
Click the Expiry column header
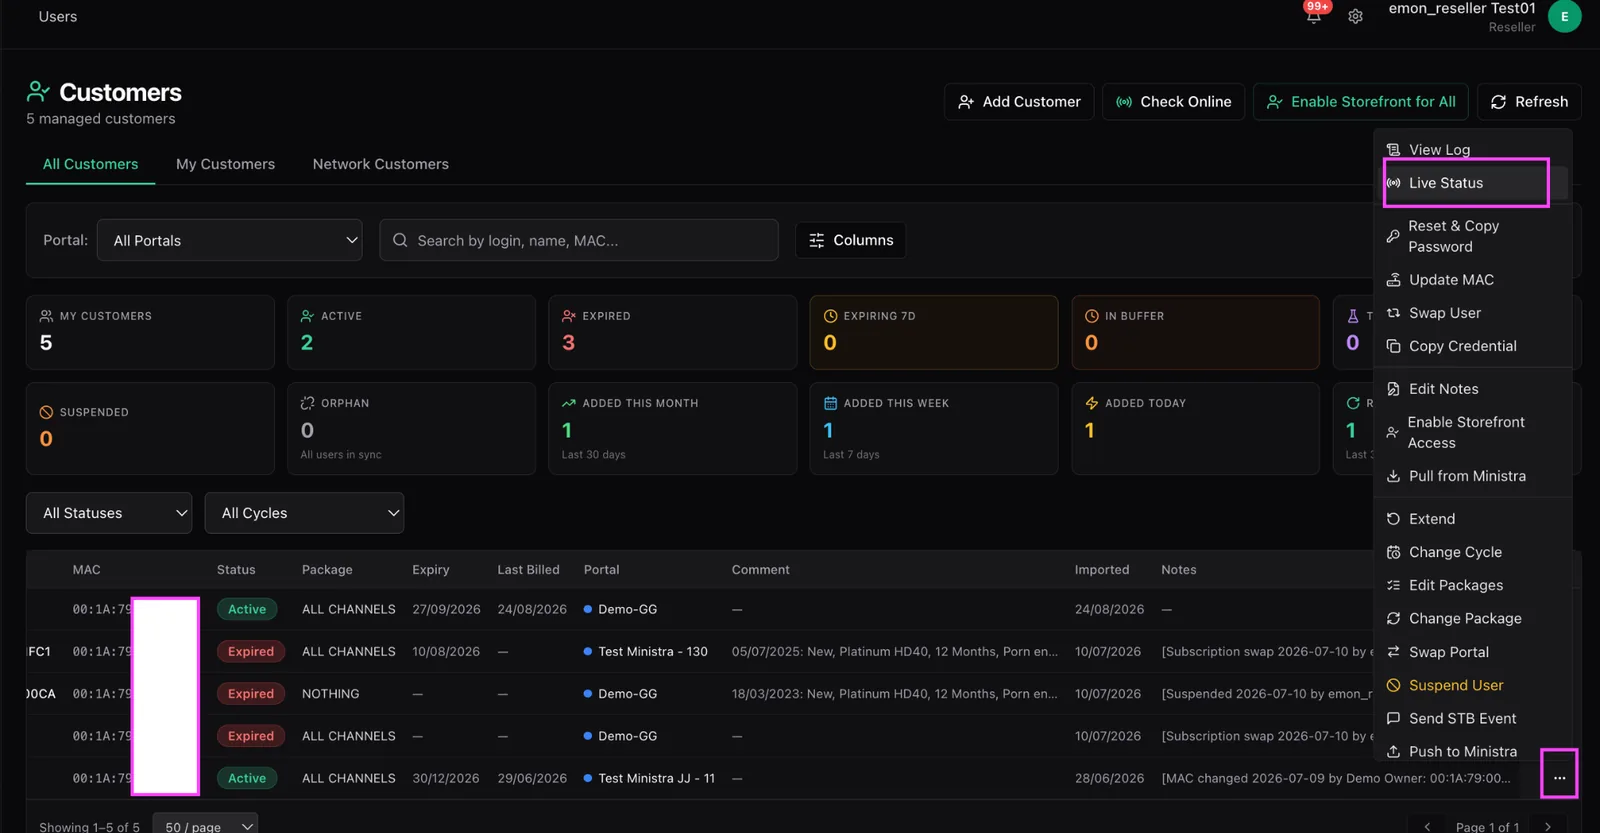pos(431,570)
